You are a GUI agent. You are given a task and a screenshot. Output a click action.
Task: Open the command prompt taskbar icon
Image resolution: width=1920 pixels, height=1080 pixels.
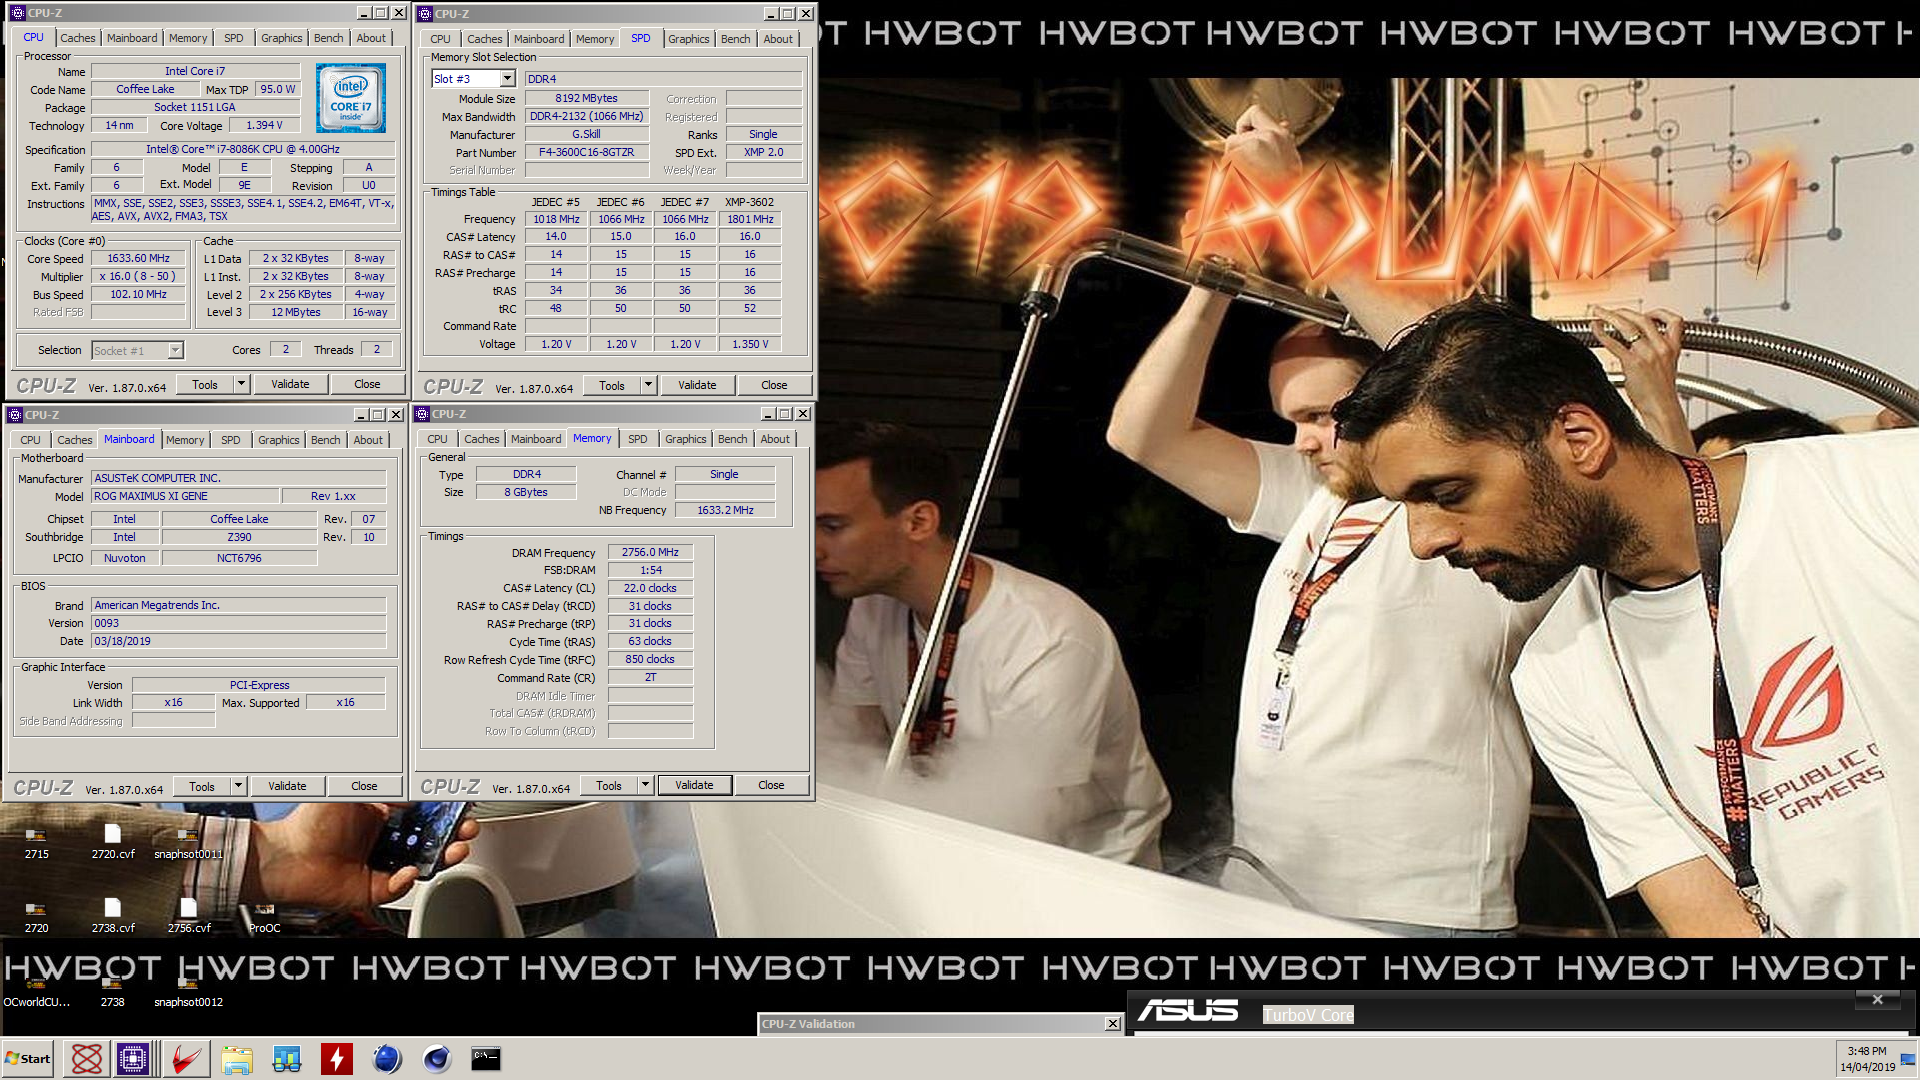pos(486,1058)
